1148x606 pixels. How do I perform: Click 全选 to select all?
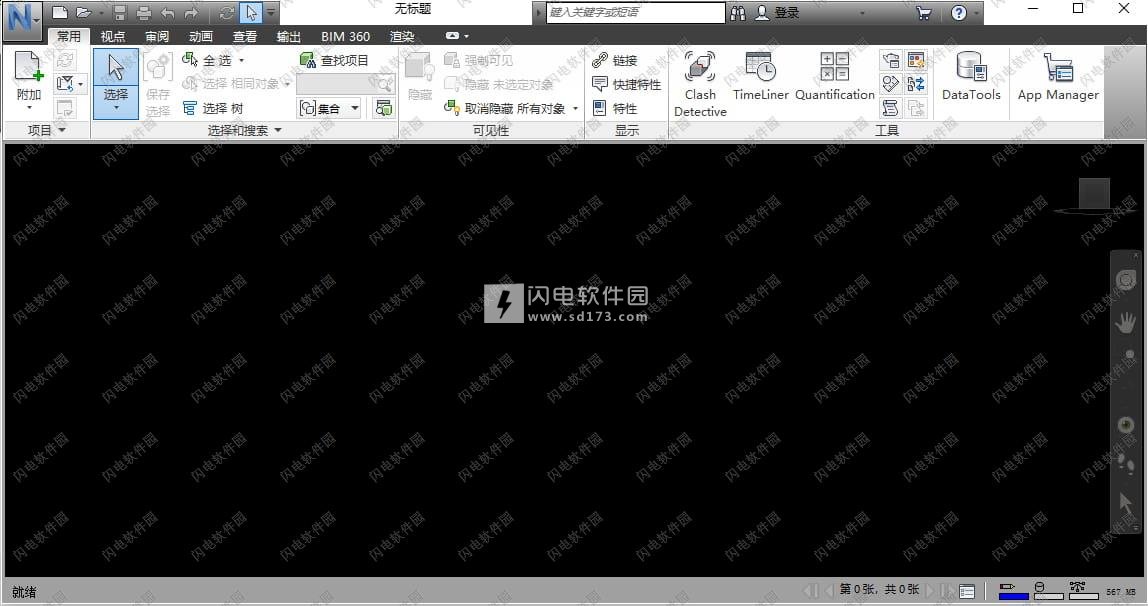(207, 61)
